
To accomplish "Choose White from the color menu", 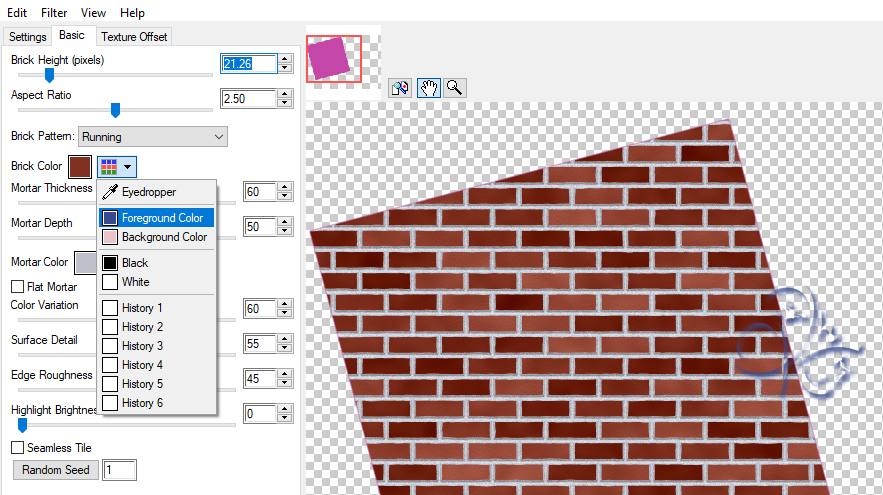I will (x=157, y=282).
